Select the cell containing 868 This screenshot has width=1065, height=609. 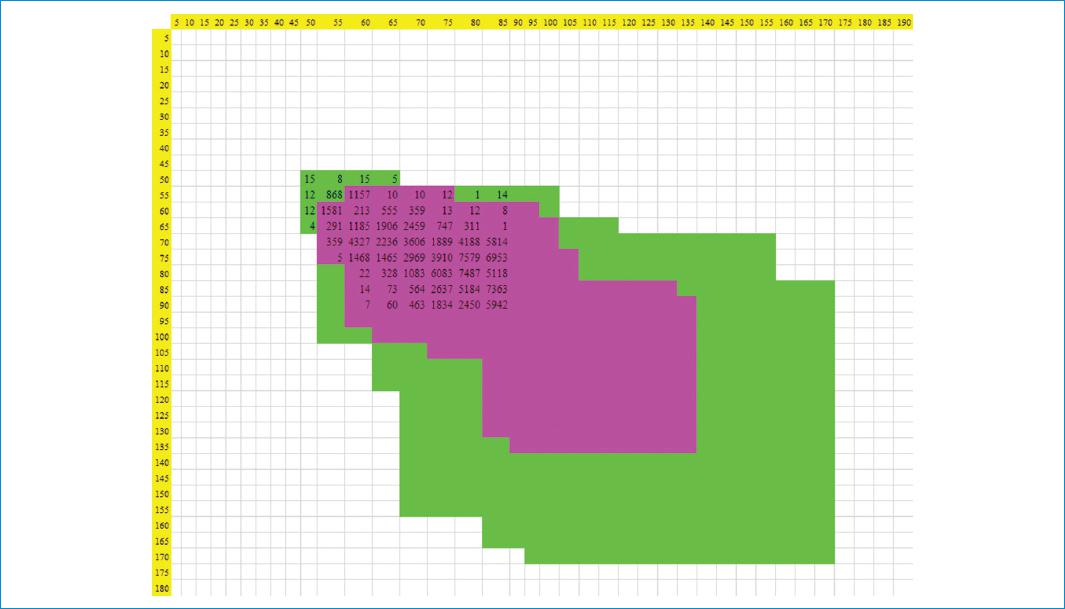pos(334,195)
